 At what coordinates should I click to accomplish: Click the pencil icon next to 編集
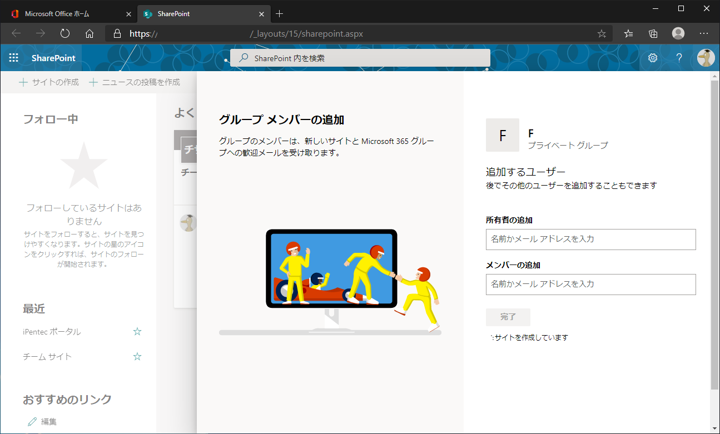(32, 421)
